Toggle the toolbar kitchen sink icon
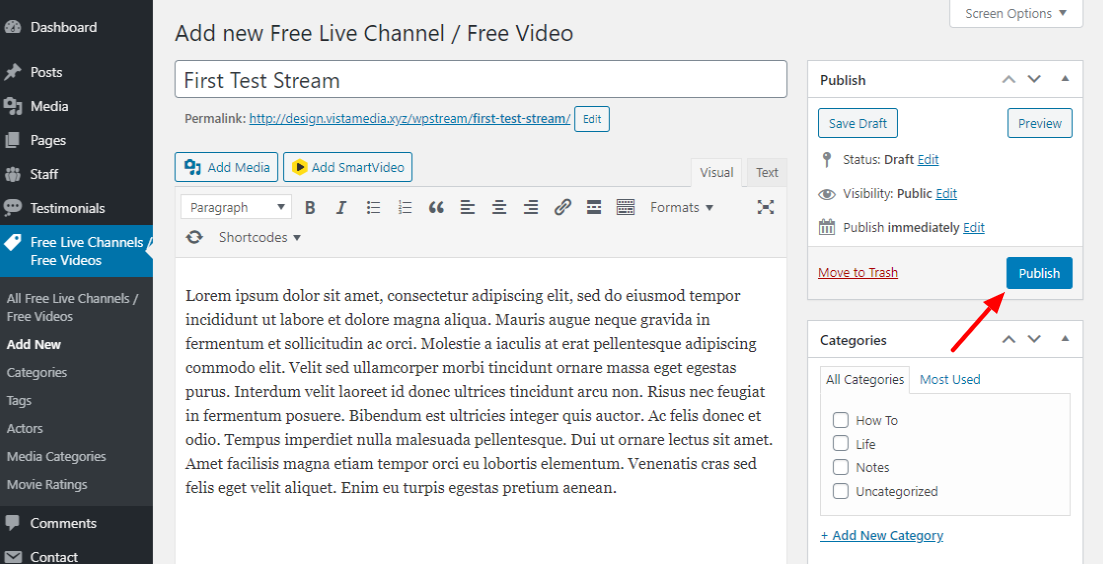The width and height of the screenshot is (1103, 564). coord(626,208)
